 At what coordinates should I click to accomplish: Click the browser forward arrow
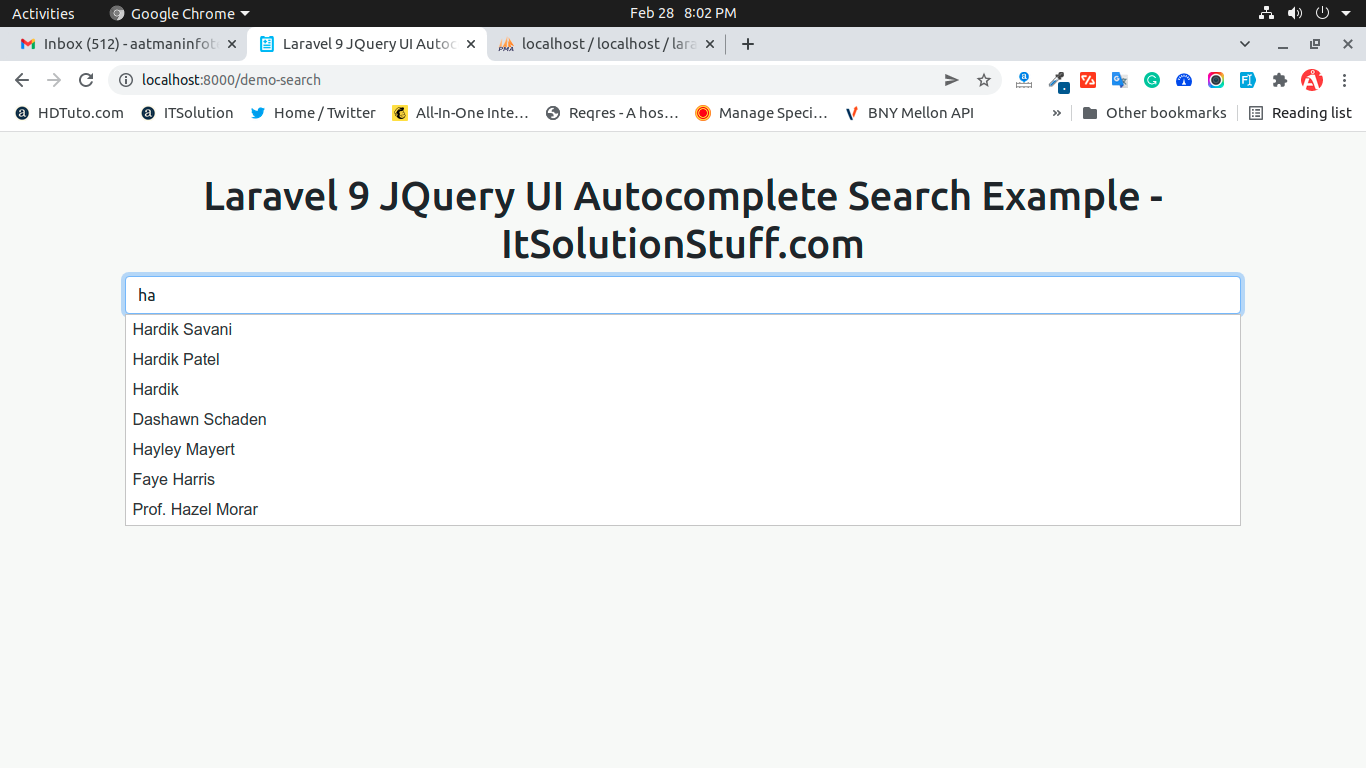click(54, 80)
